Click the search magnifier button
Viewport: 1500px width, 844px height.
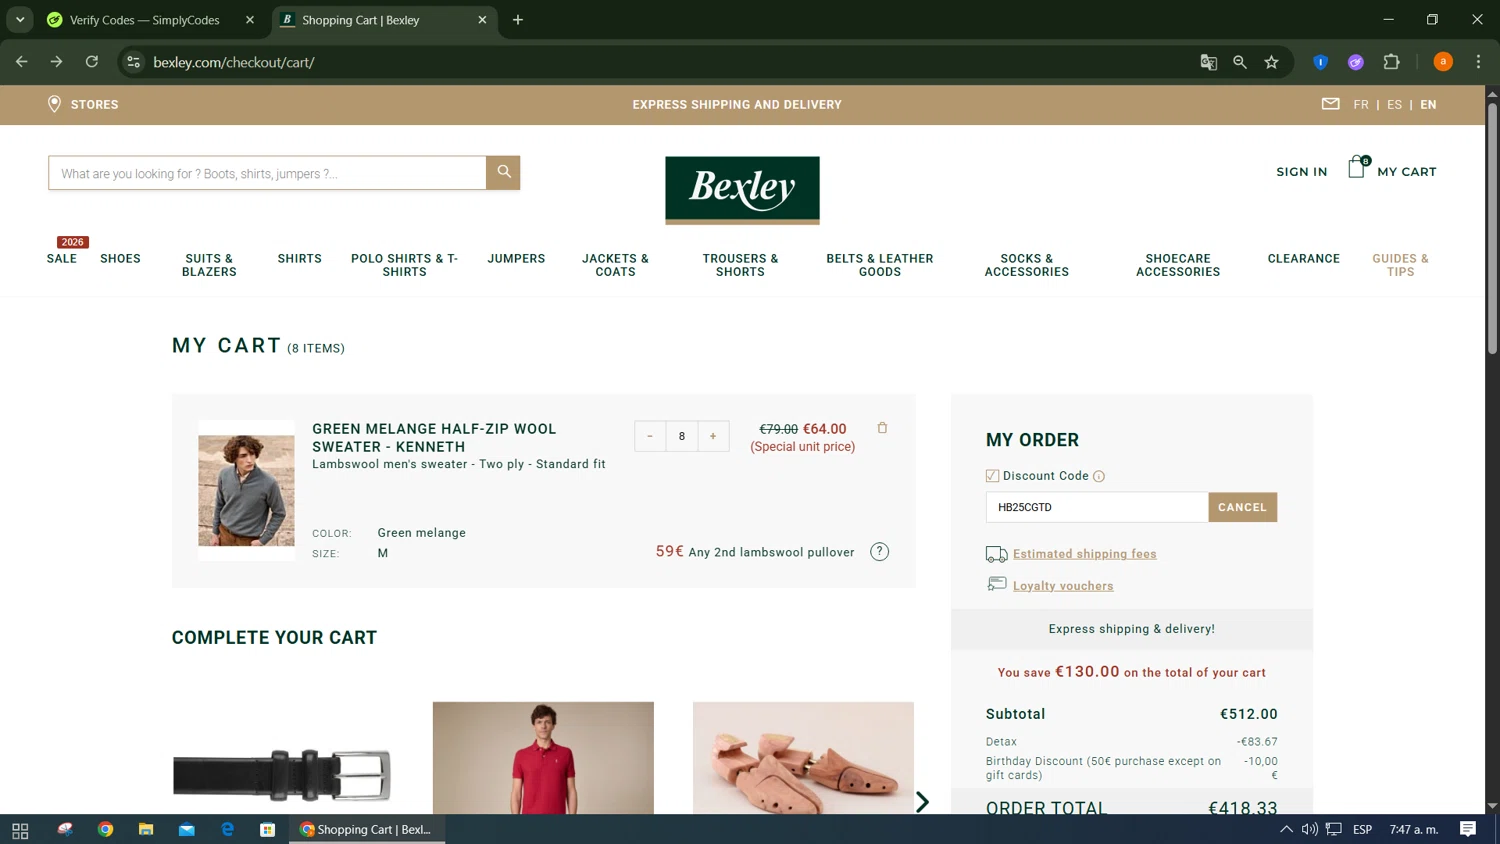pos(504,172)
